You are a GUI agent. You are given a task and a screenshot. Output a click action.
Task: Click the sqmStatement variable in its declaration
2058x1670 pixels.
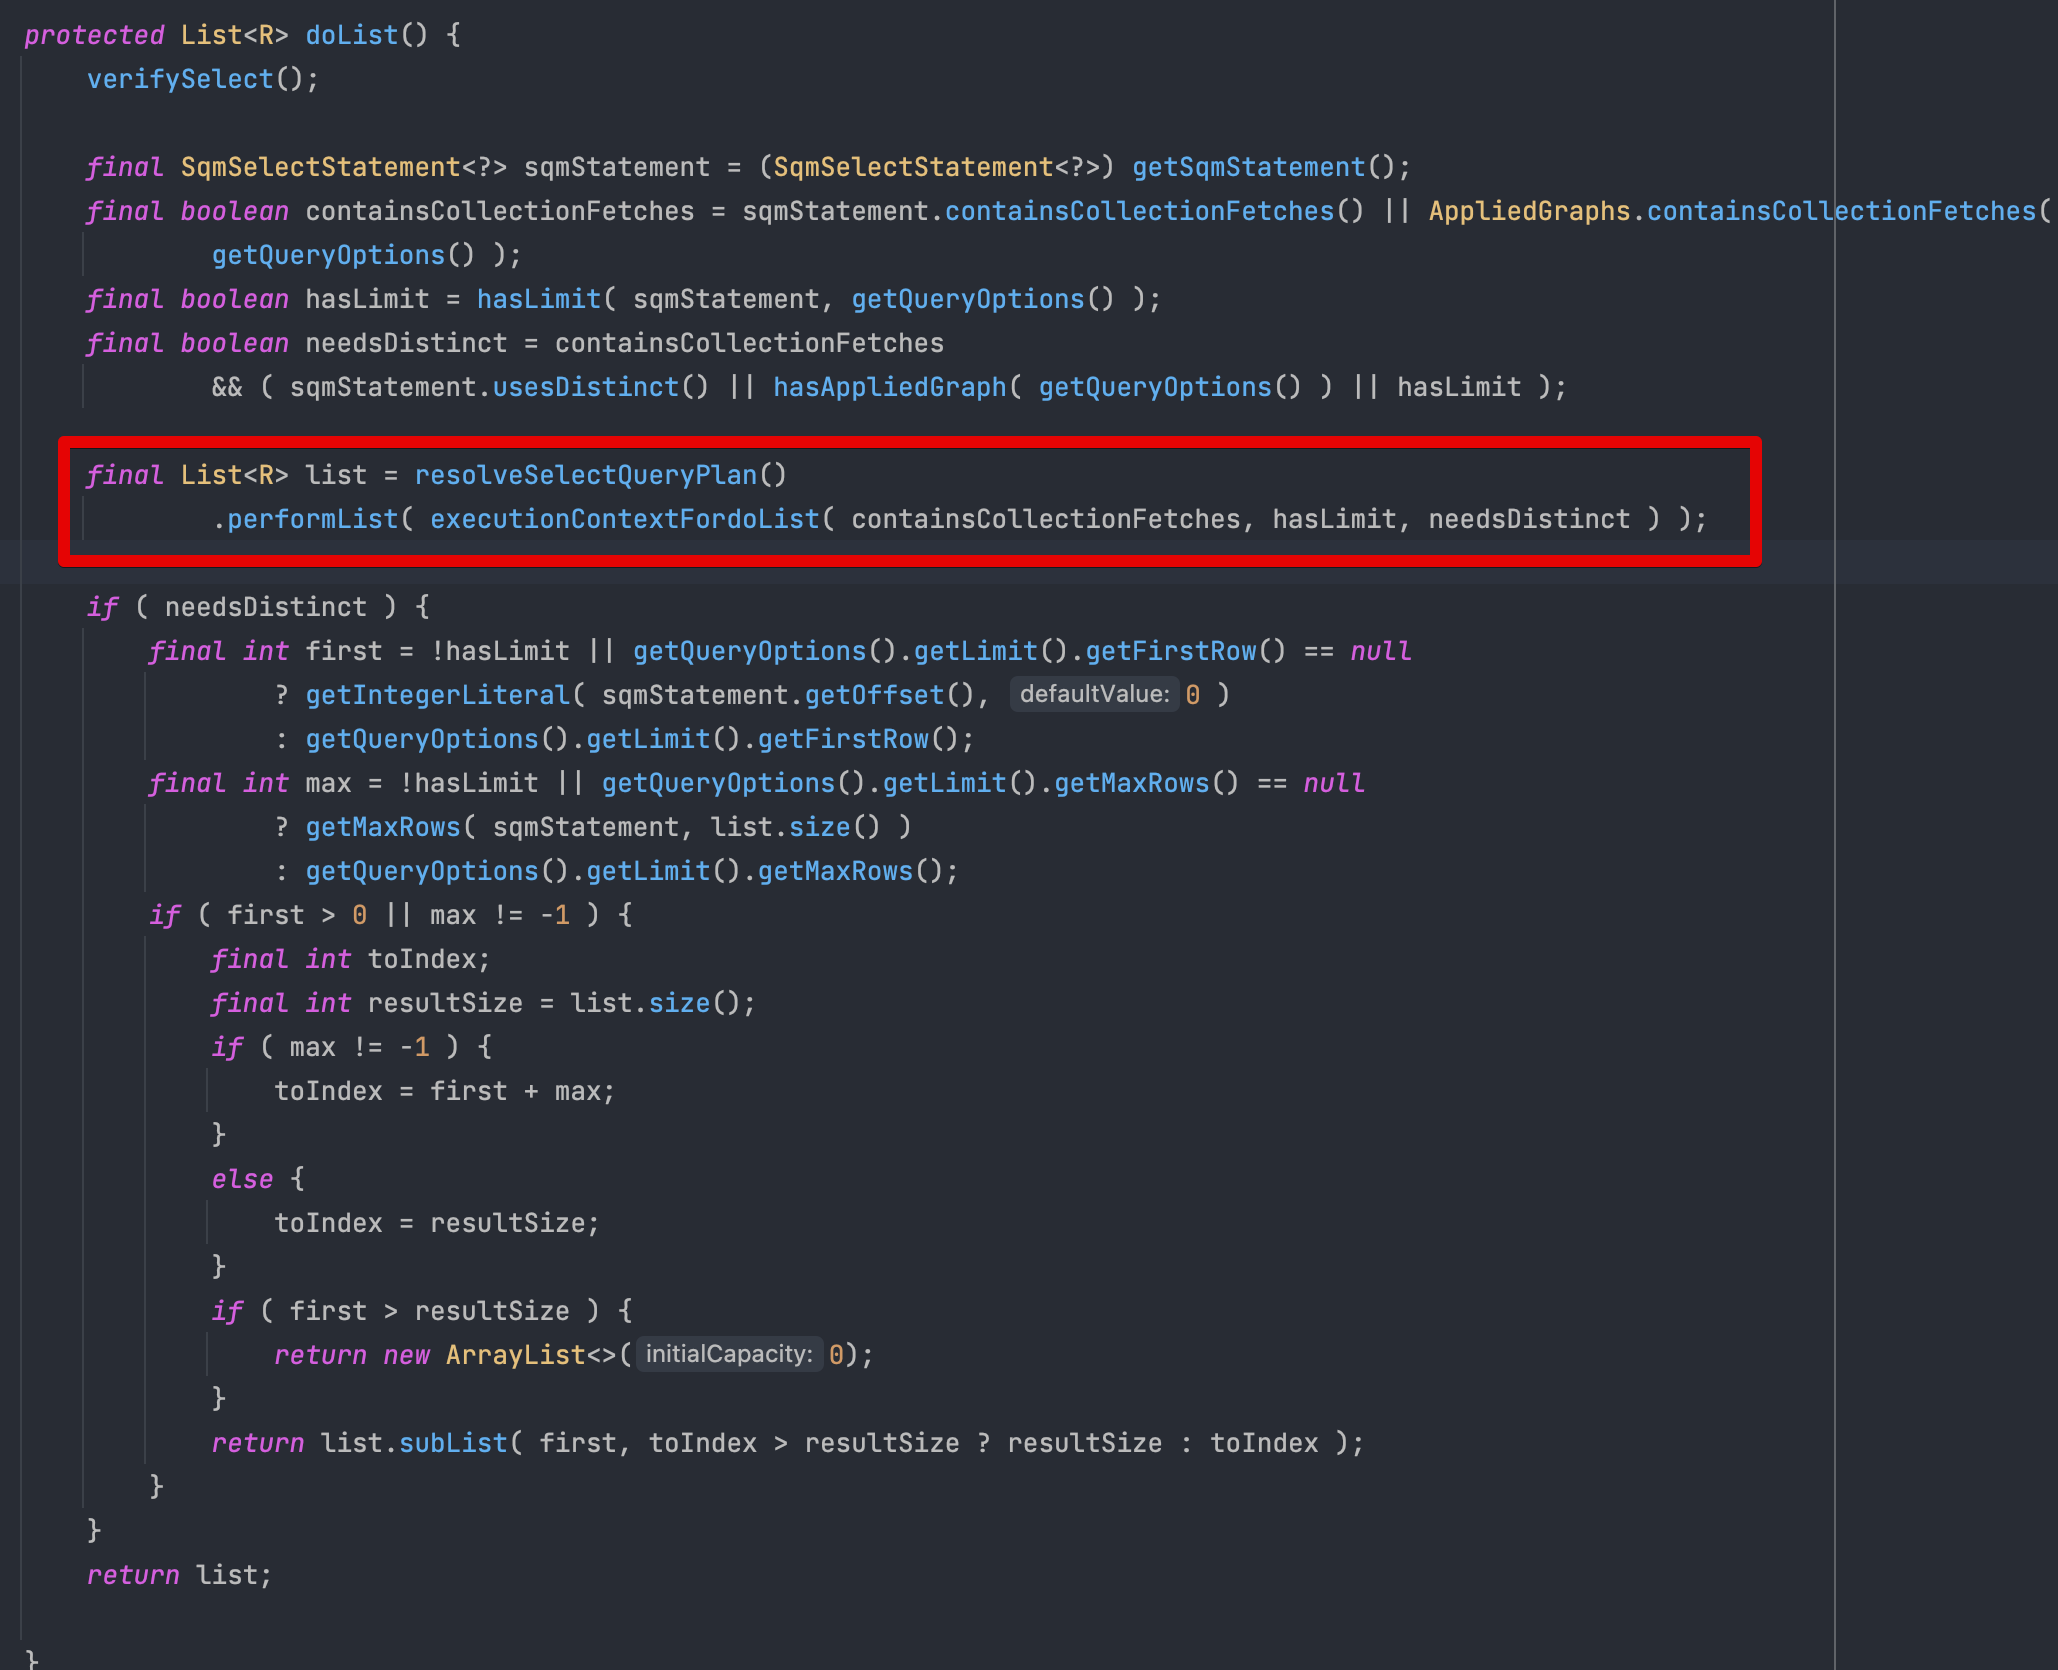pyautogui.click(x=617, y=167)
